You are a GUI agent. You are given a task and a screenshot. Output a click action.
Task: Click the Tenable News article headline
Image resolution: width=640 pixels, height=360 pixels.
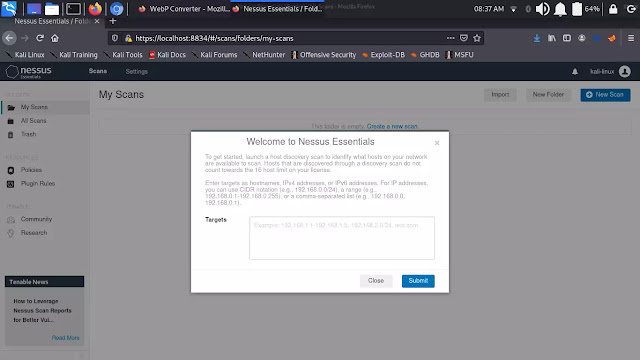coord(42,311)
